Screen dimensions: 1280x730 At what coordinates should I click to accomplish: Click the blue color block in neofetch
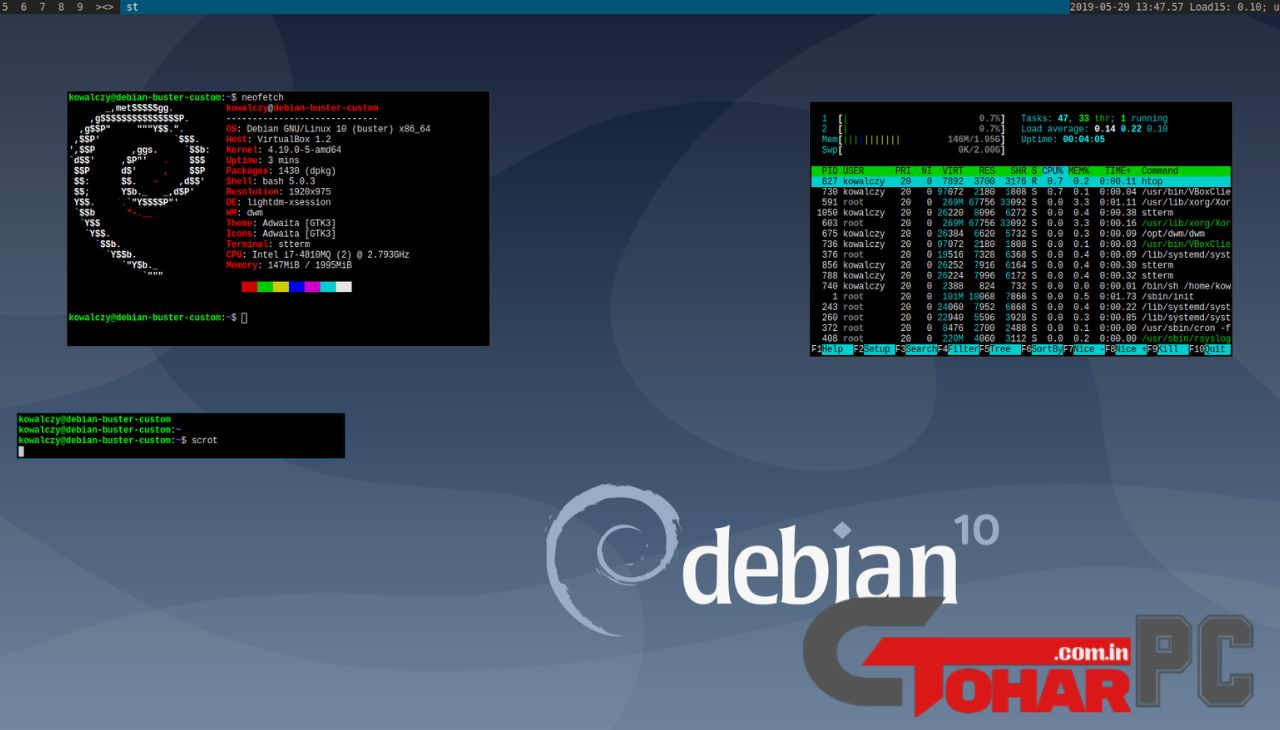(x=297, y=287)
